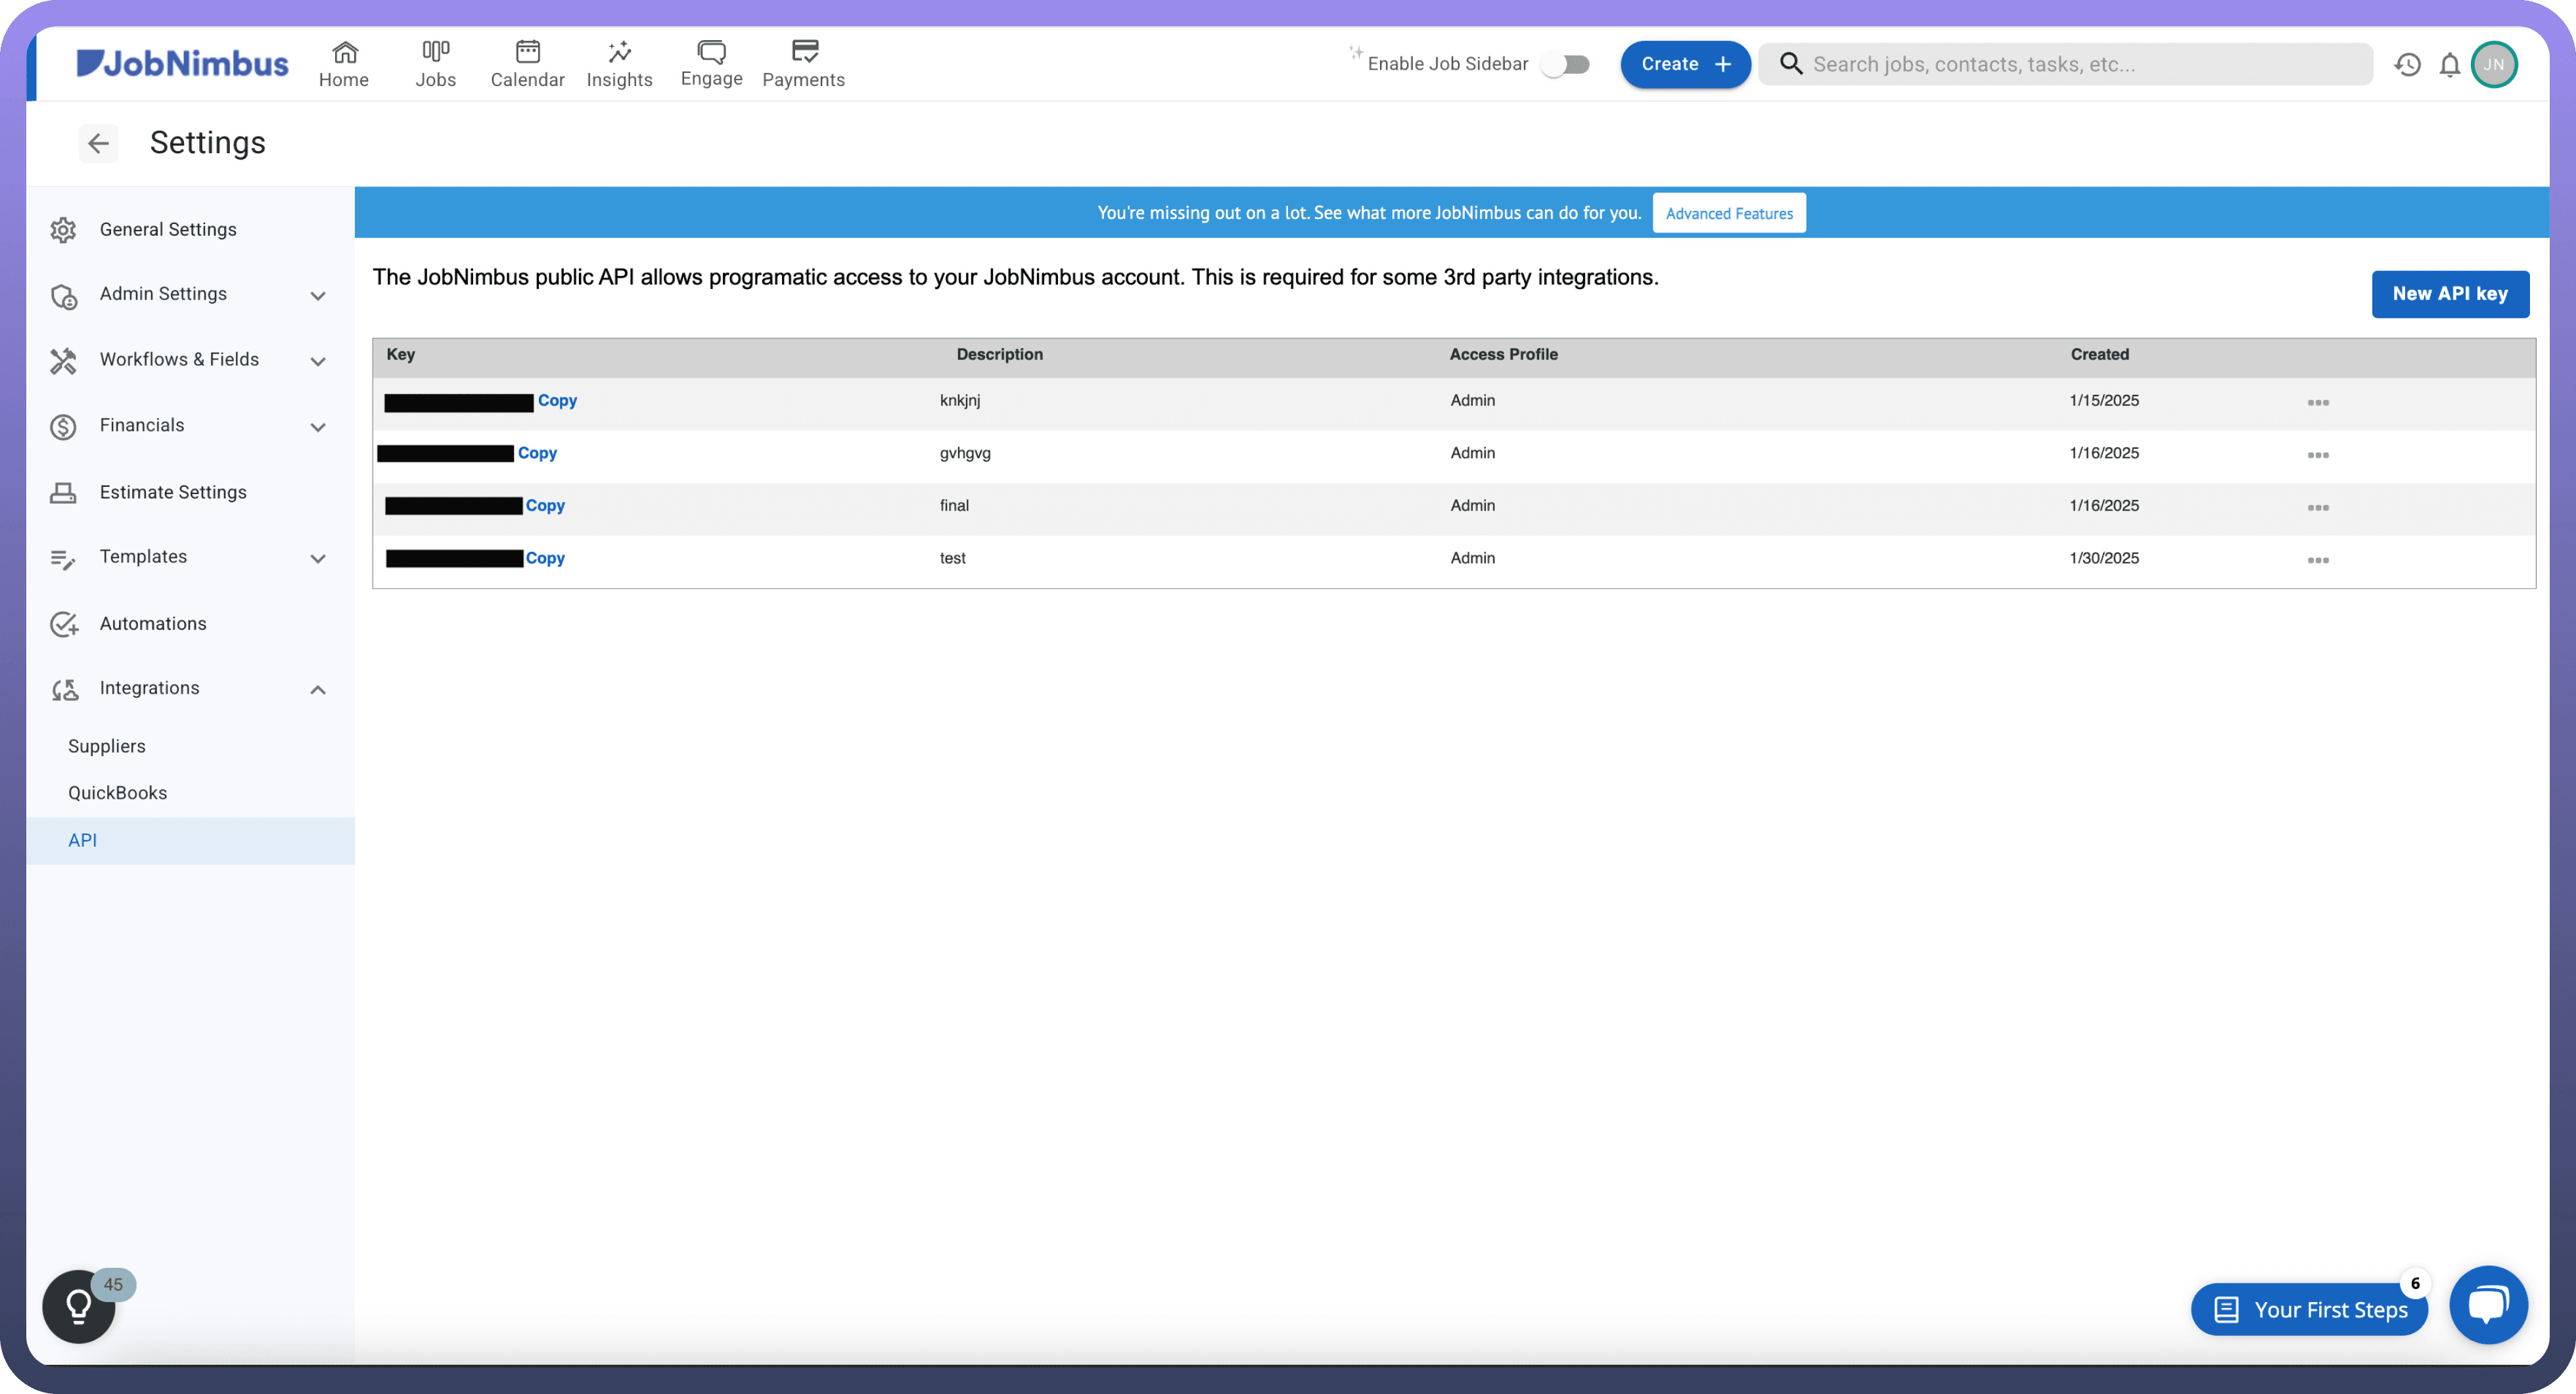Click the New API key button
The width and height of the screenshot is (2576, 1394).
point(2450,294)
